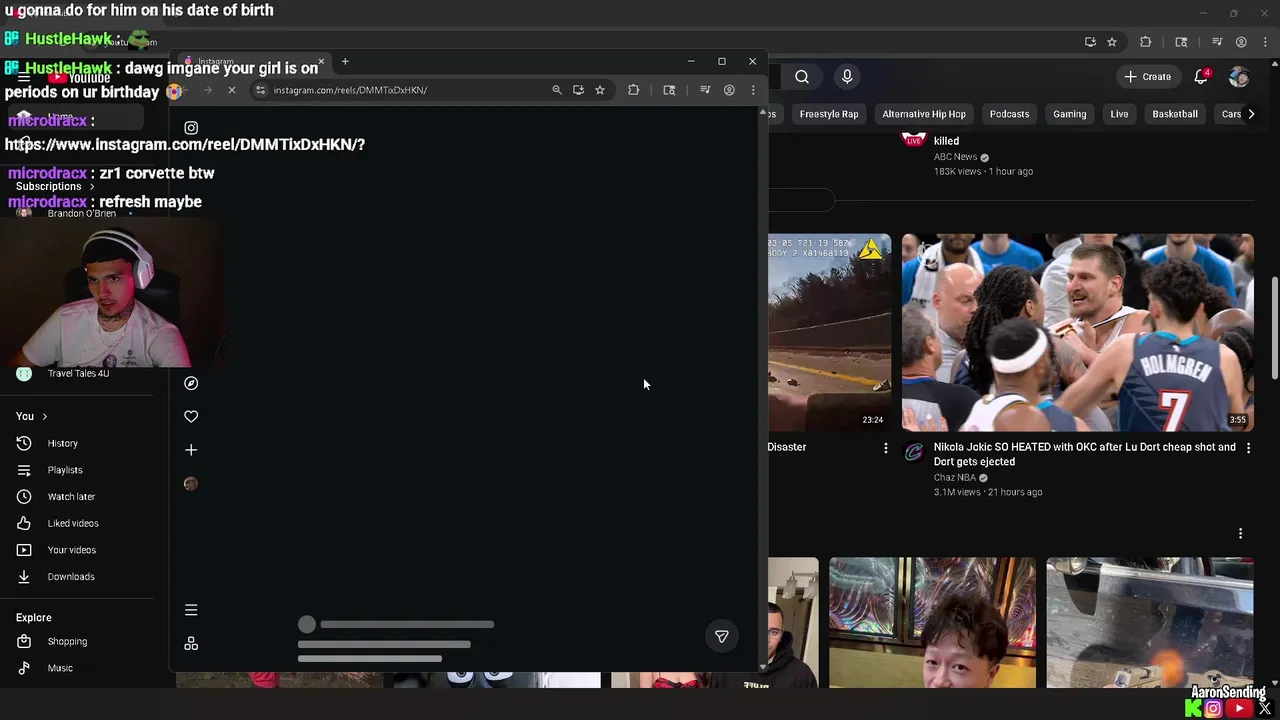Open the Meta apps grid icon in Instagram sidebar
The height and width of the screenshot is (720, 1280).
[191, 643]
